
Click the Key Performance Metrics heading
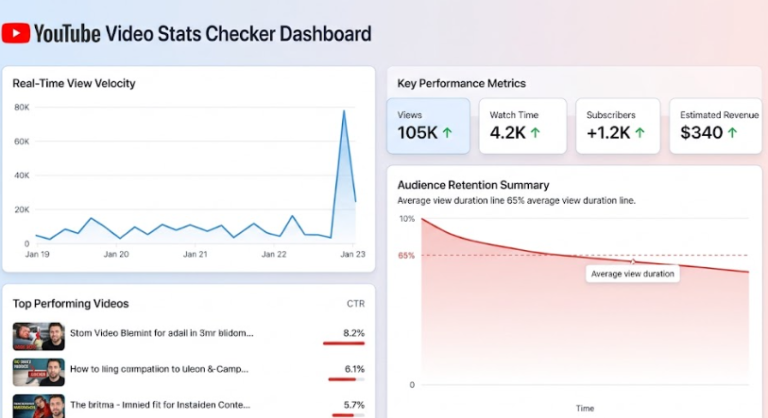click(461, 83)
